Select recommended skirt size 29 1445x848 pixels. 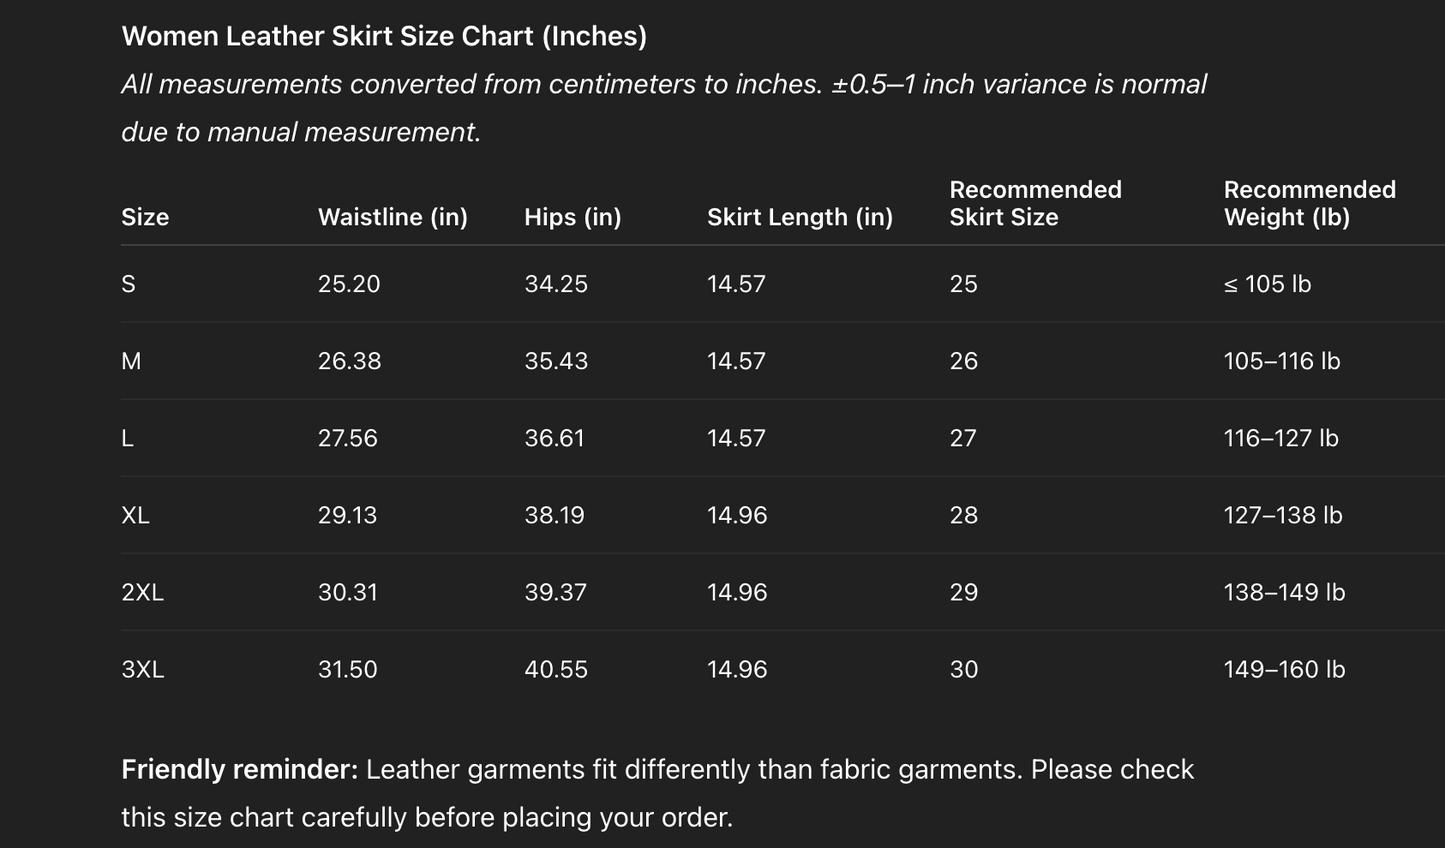pyautogui.click(x=963, y=592)
